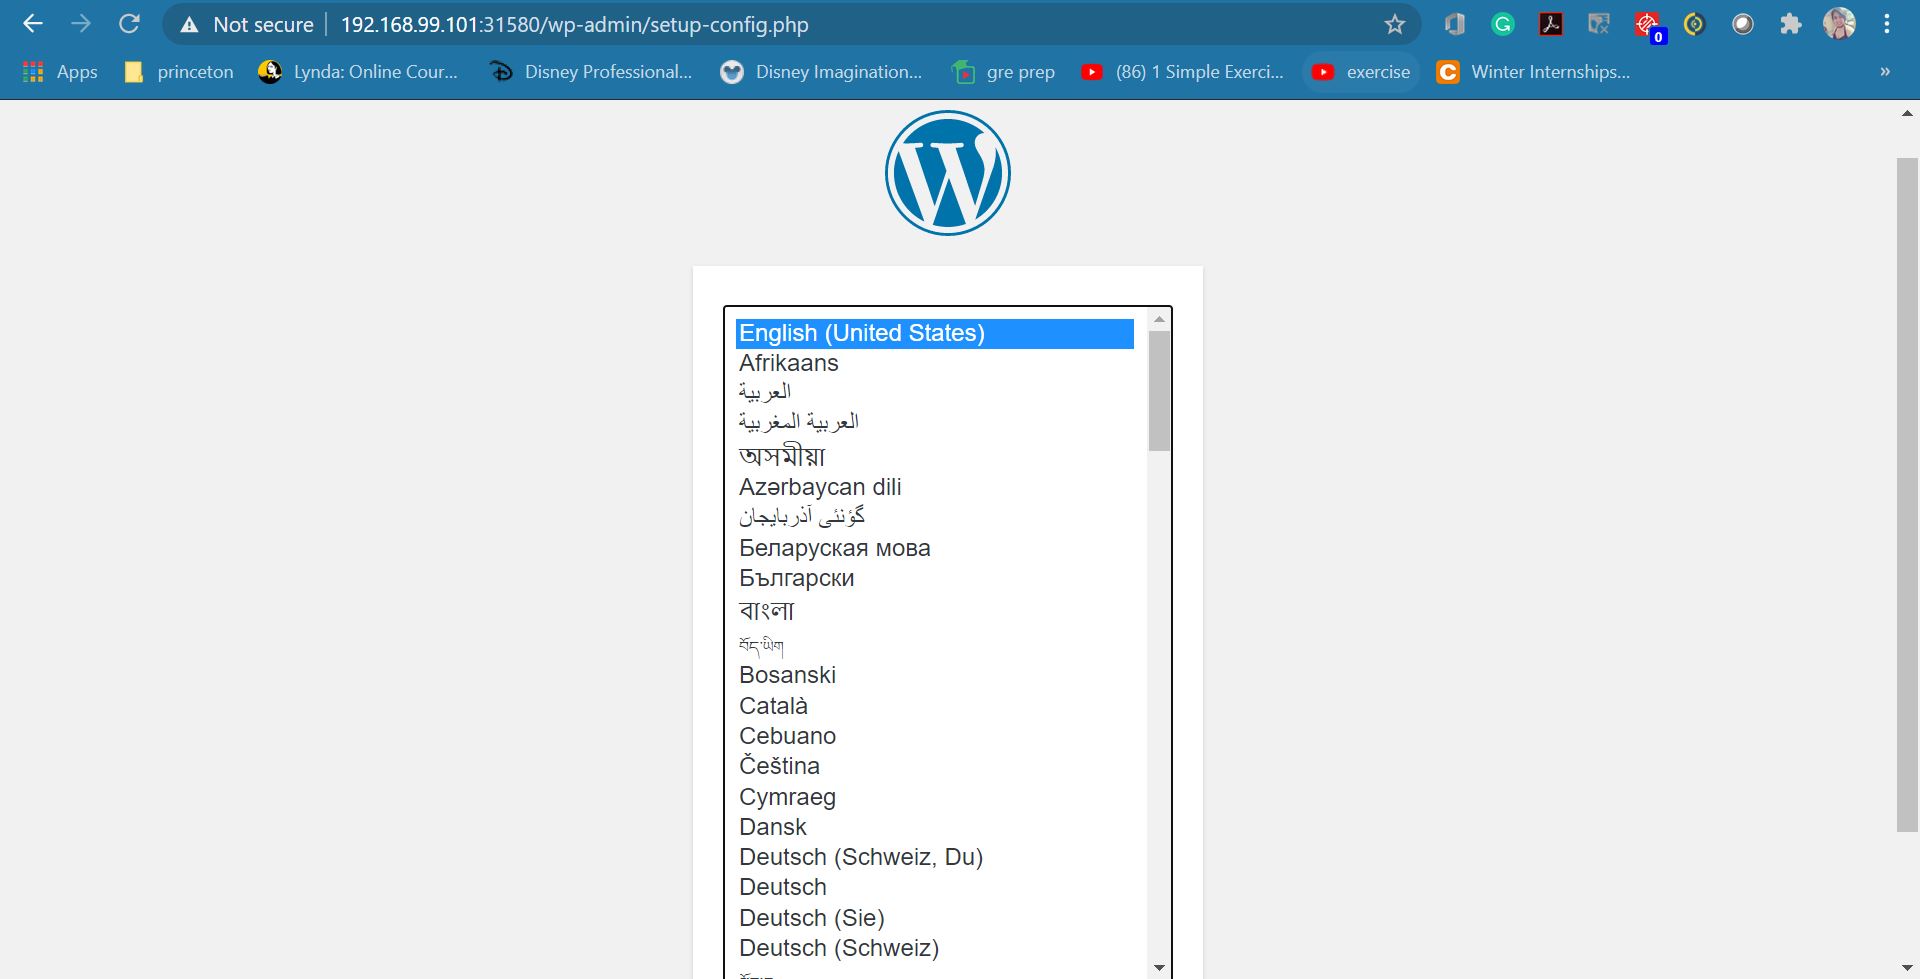Open the exercise bookmark
The image size is (1920, 979).
pyautogui.click(x=1361, y=72)
